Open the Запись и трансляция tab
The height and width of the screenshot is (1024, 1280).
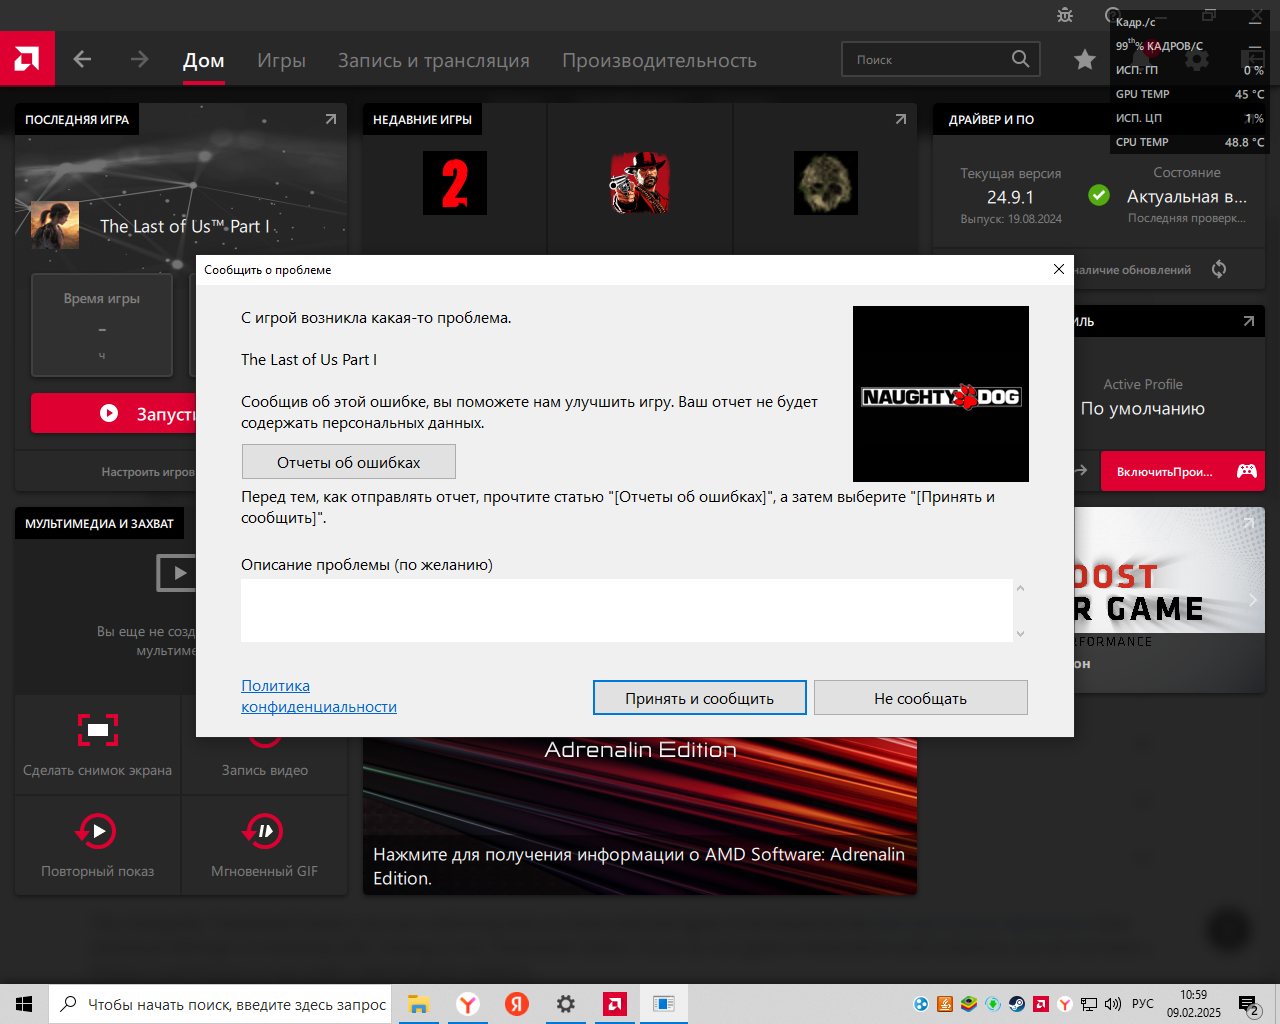434,60
